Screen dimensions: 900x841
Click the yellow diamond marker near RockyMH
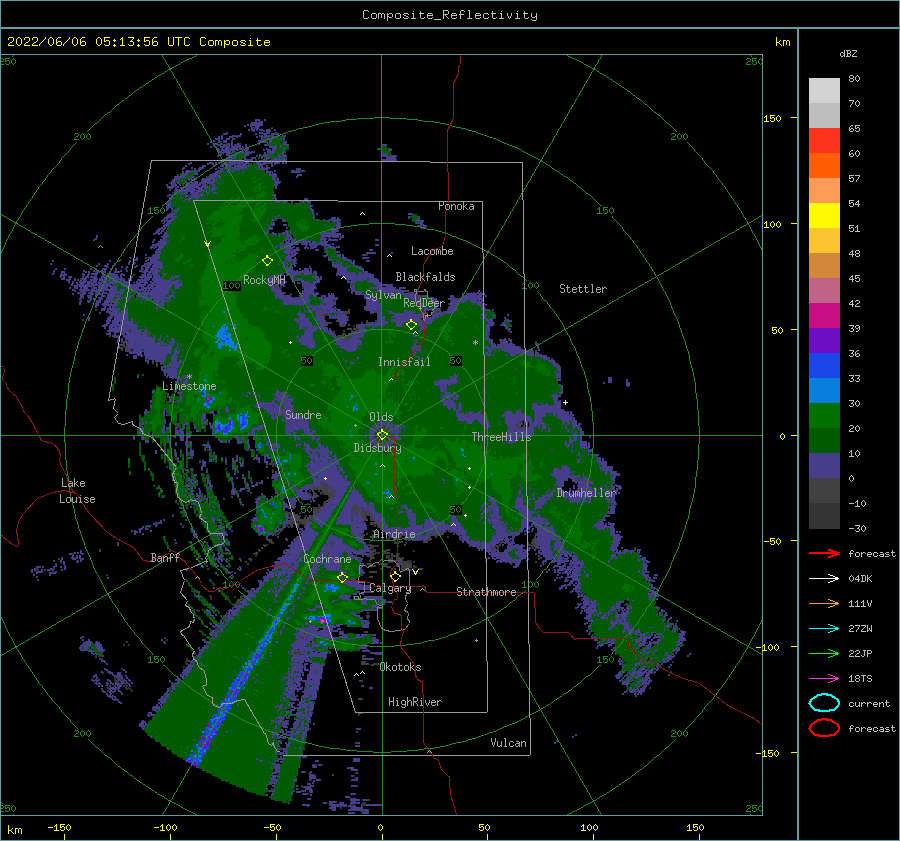coord(267,261)
